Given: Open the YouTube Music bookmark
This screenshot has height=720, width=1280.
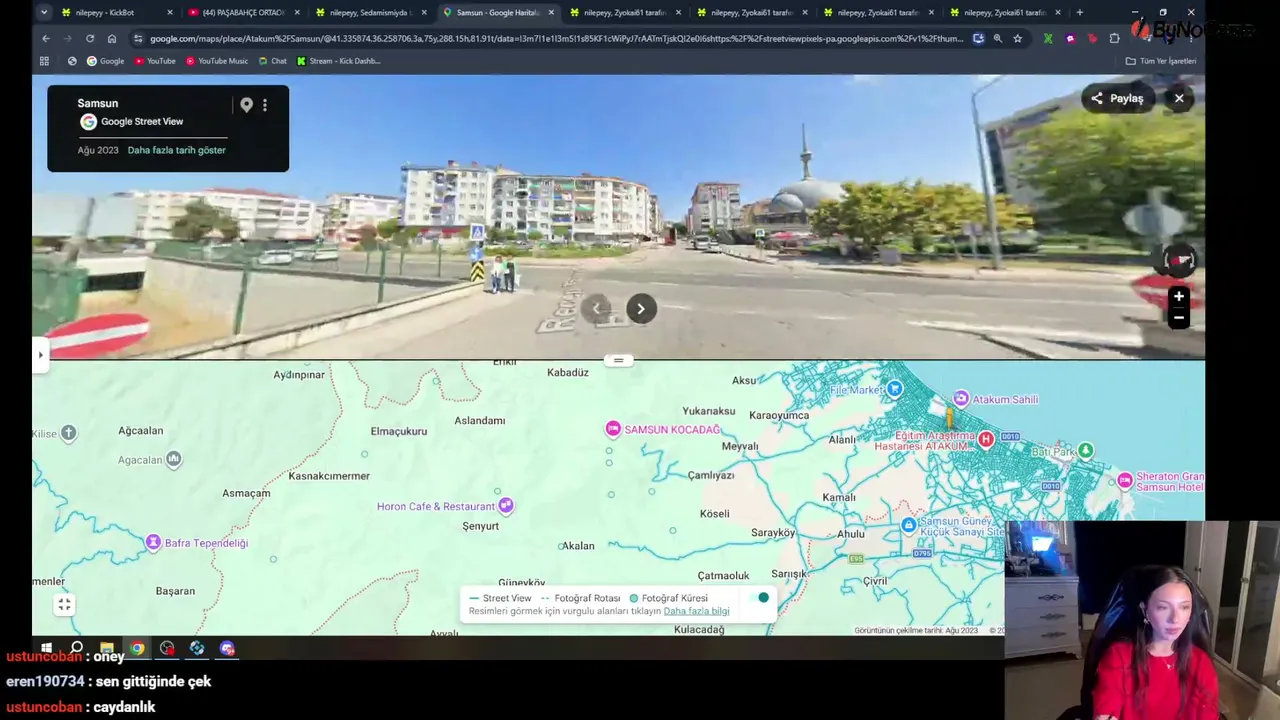Looking at the screenshot, I should pyautogui.click(x=217, y=61).
